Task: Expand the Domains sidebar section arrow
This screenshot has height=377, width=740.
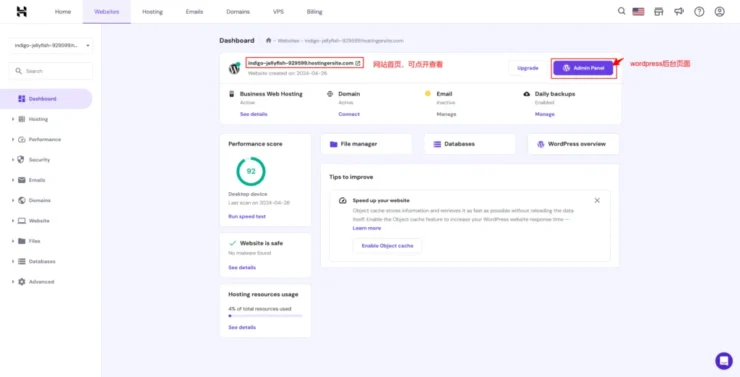Action: coord(13,201)
